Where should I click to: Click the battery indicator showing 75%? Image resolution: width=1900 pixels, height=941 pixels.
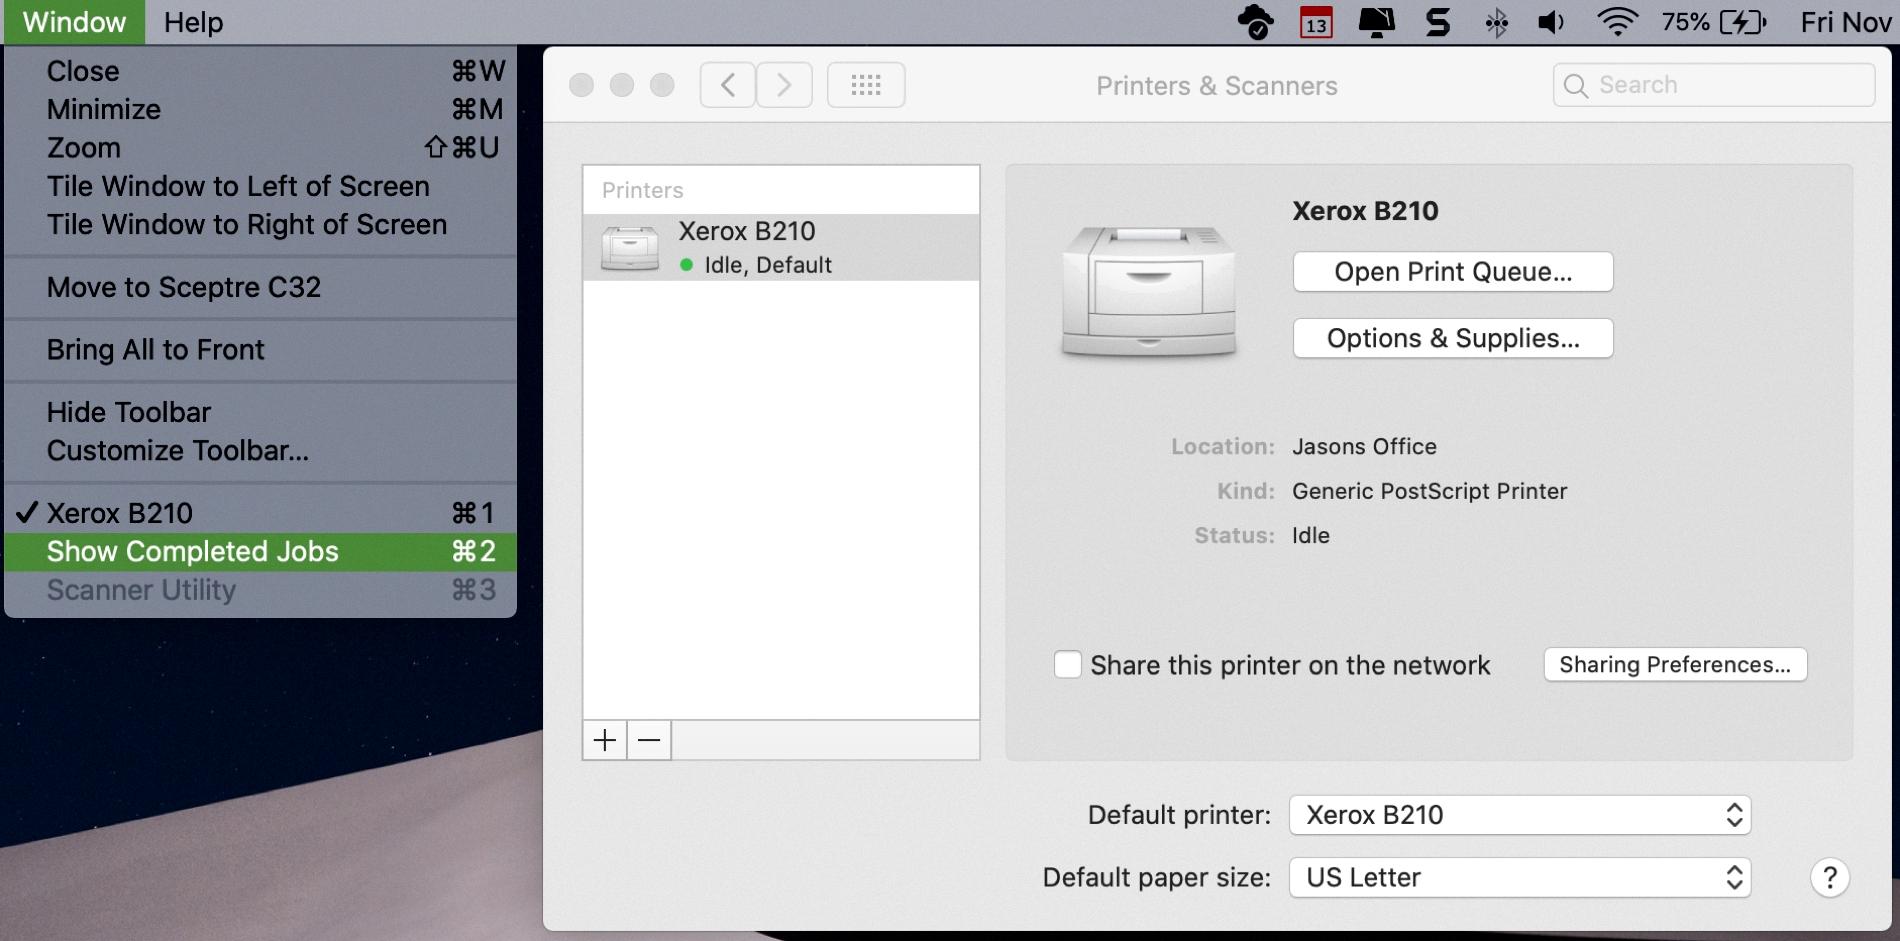coord(1711,21)
